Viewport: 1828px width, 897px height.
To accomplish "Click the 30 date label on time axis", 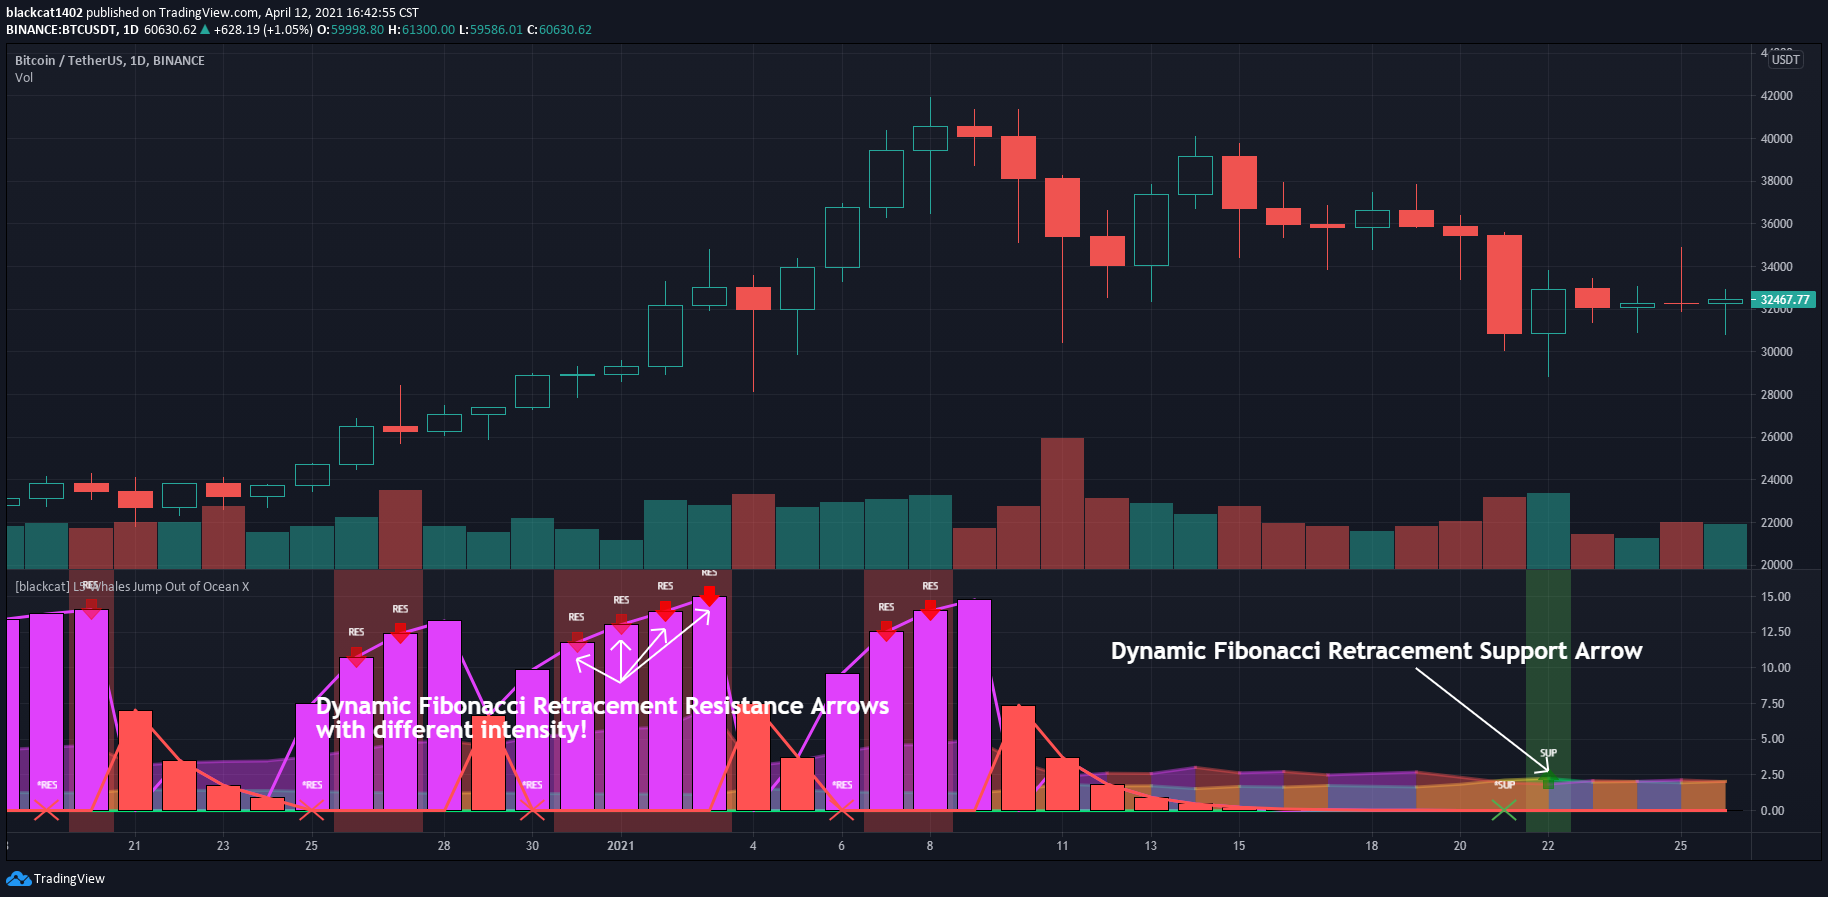I will [533, 846].
